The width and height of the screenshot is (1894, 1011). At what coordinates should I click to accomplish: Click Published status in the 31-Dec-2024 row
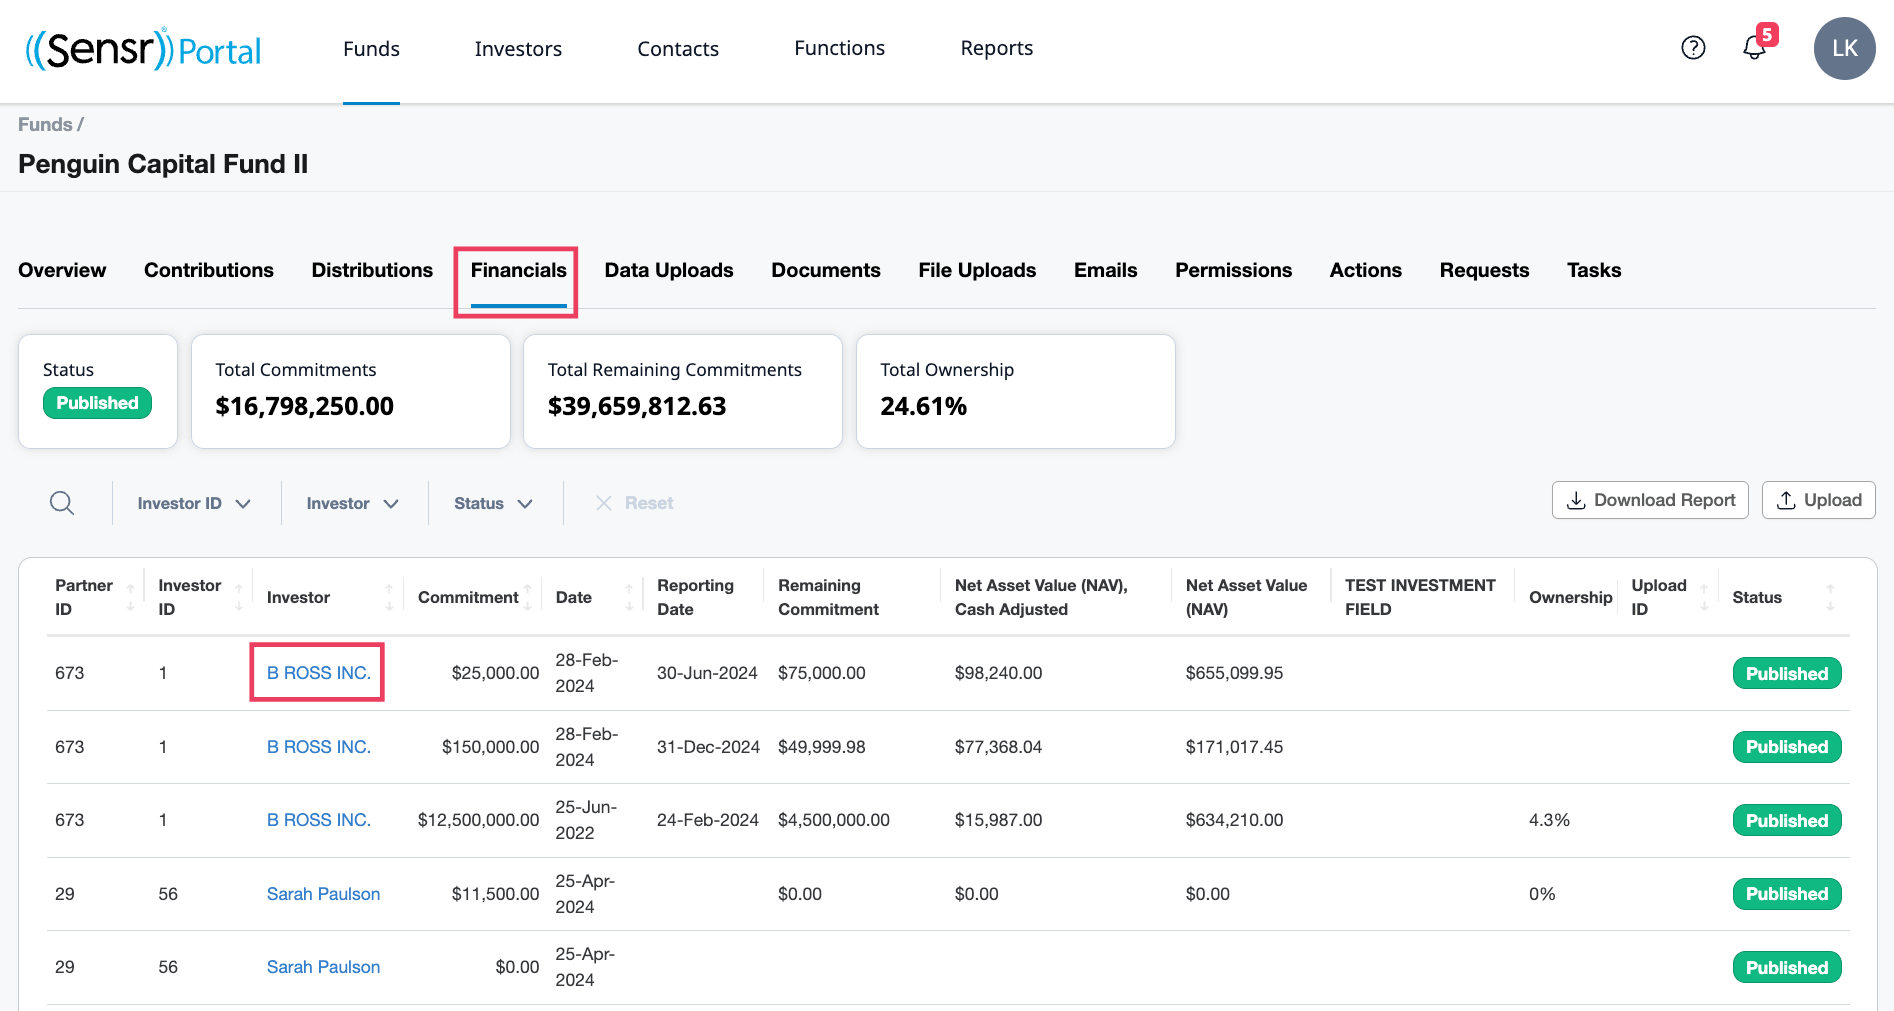click(1786, 747)
